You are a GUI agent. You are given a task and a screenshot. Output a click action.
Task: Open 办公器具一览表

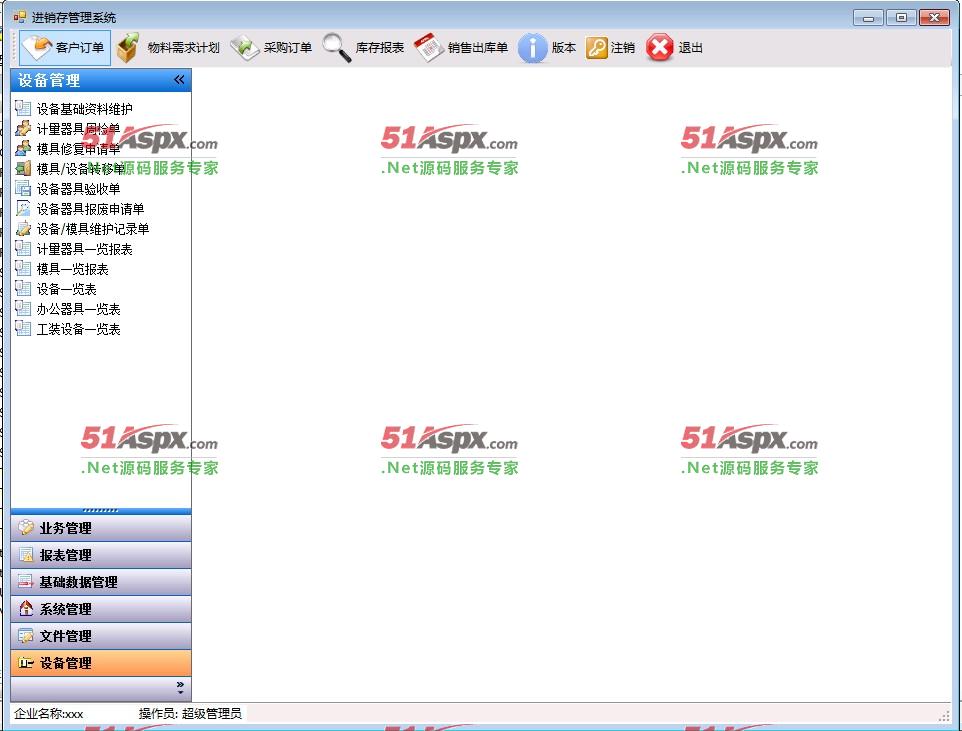click(x=79, y=309)
